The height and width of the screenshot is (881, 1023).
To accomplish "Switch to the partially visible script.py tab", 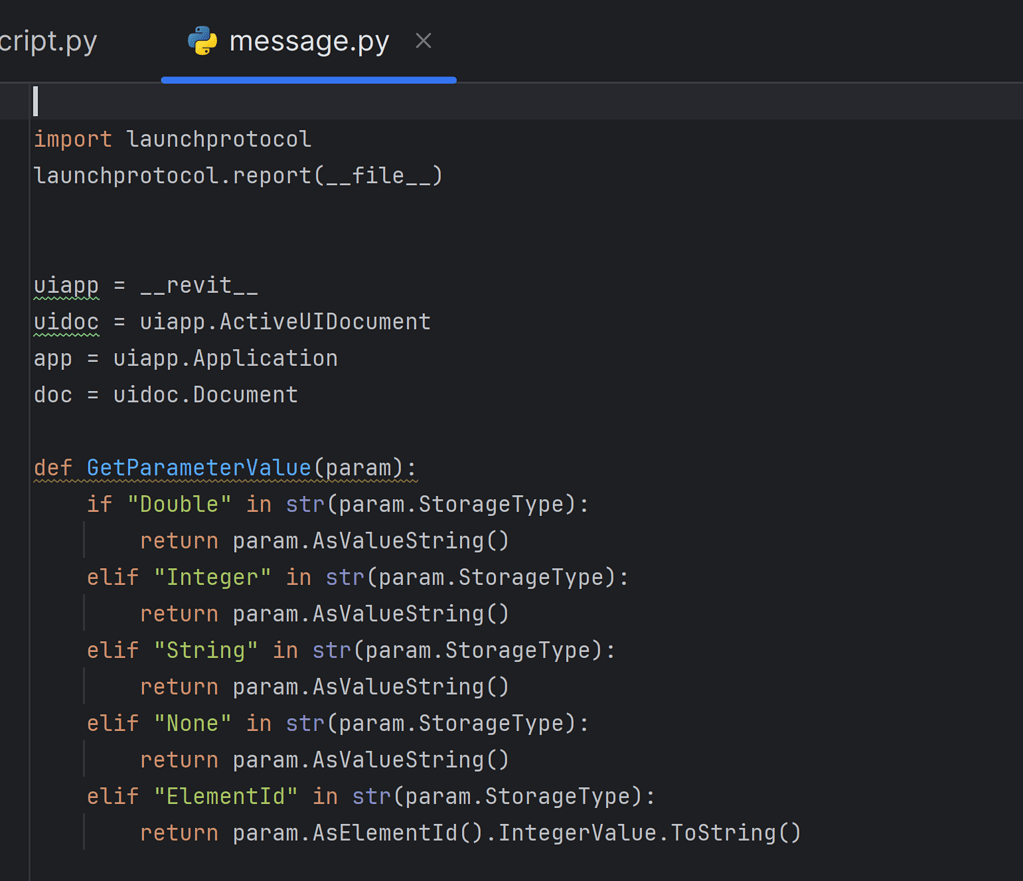I will click(x=49, y=42).
